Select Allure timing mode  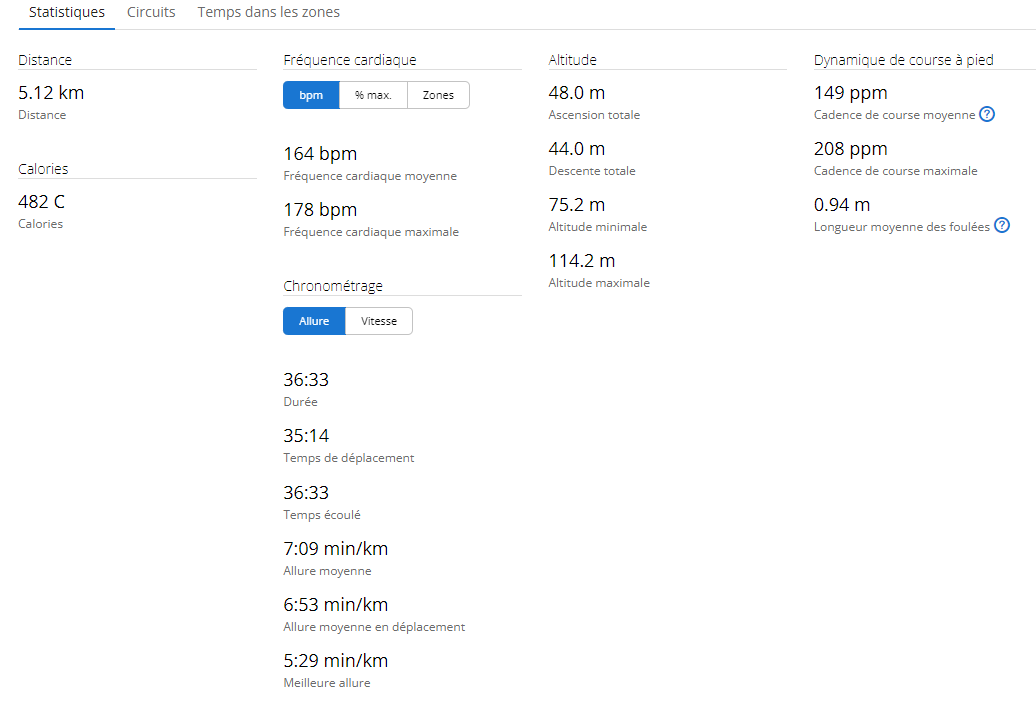314,321
